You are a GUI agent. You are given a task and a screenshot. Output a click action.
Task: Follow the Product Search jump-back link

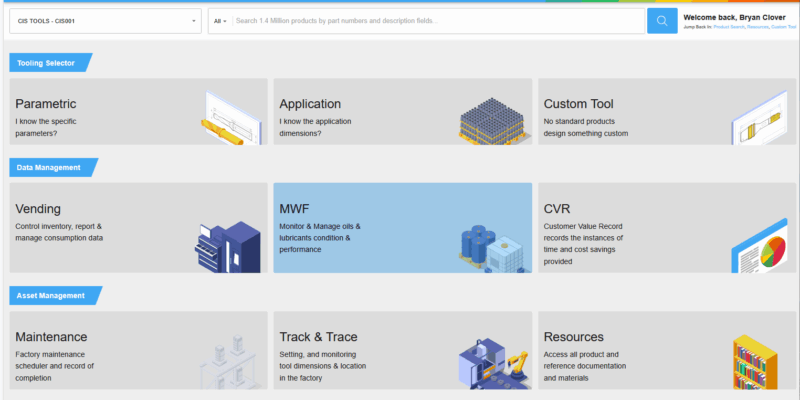point(729,26)
